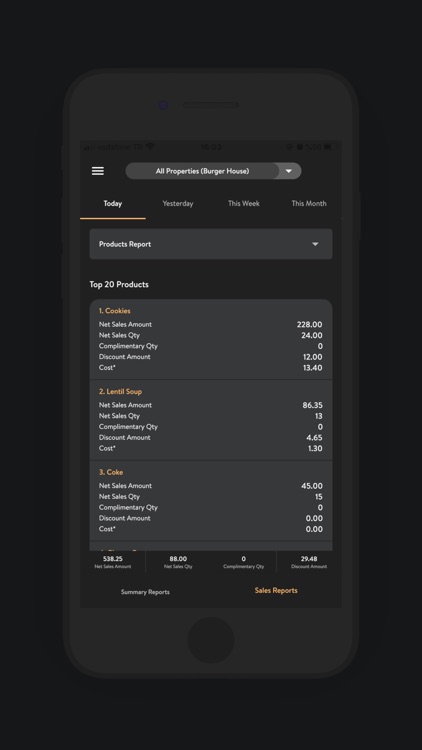Switch to the This Month tab
Image resolution: width=422 pixels, height=750 pixels.
click(309, 204)
